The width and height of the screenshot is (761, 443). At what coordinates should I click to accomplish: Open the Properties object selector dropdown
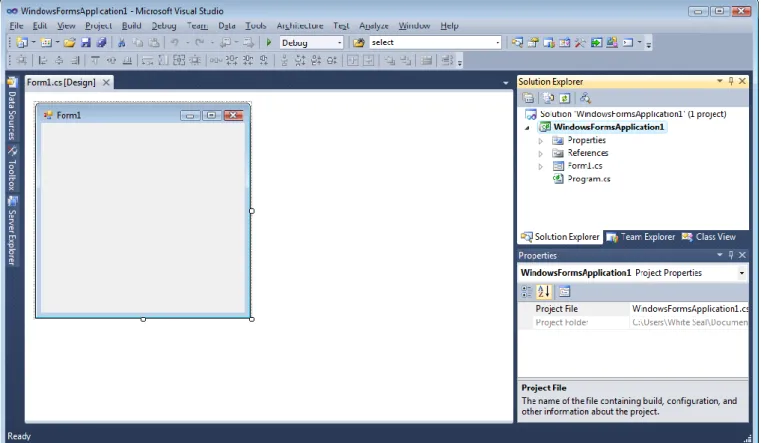click(x=742, y=273)
